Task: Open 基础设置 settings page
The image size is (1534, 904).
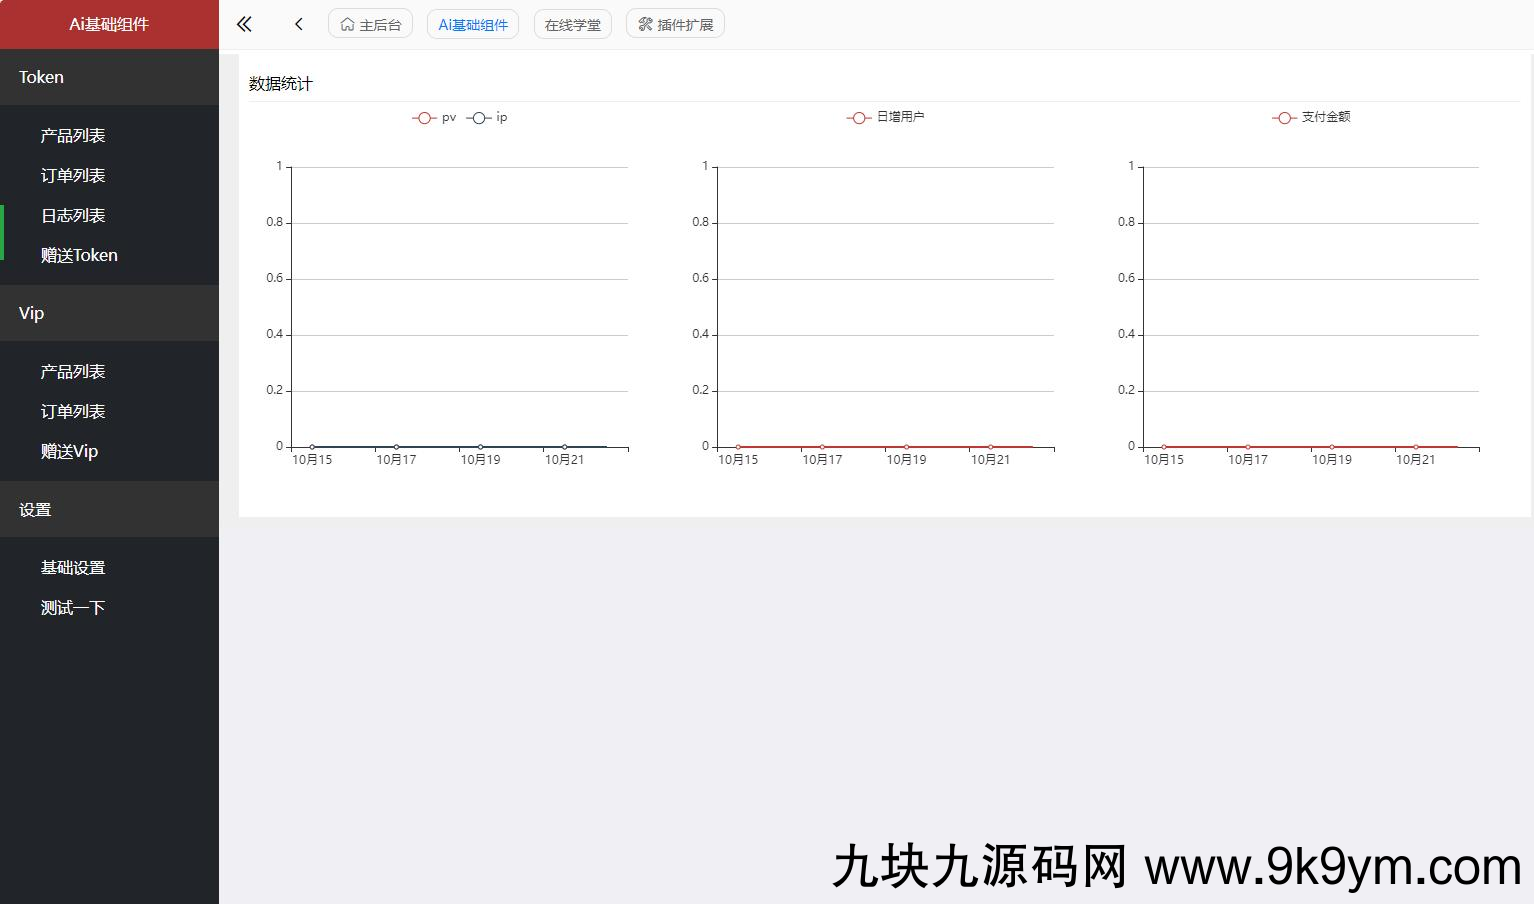Action: [73, 567]
